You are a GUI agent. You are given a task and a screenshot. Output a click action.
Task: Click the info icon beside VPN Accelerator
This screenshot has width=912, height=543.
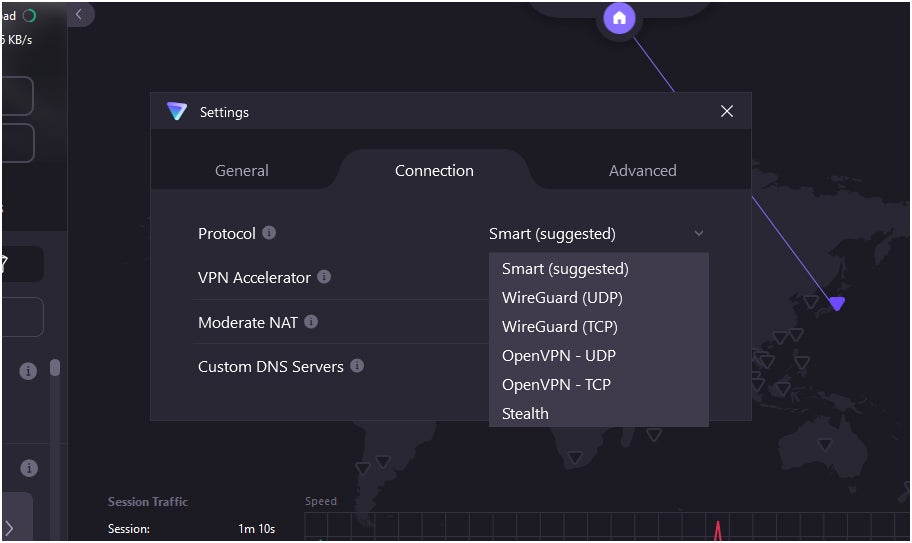click(324, 277)
